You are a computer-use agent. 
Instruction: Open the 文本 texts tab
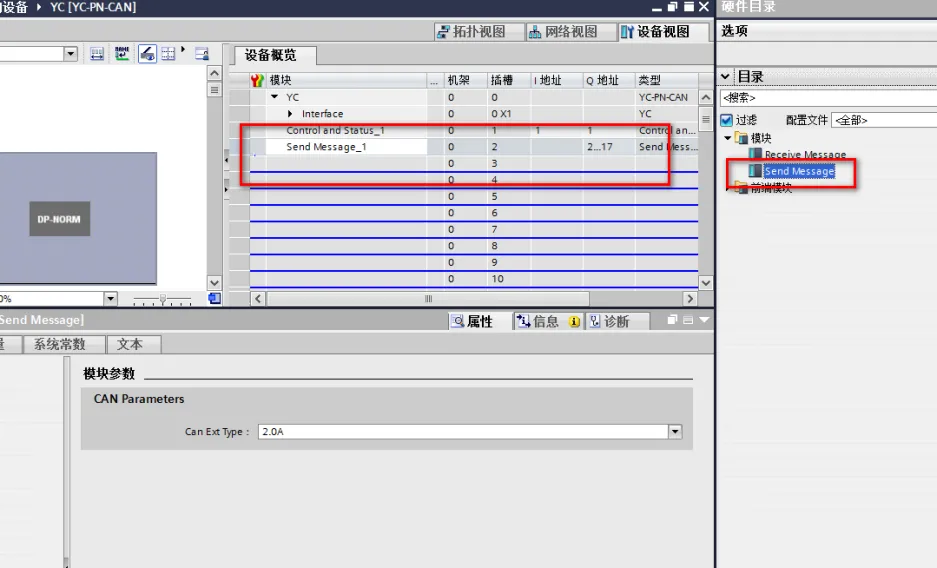pos(130,344)
